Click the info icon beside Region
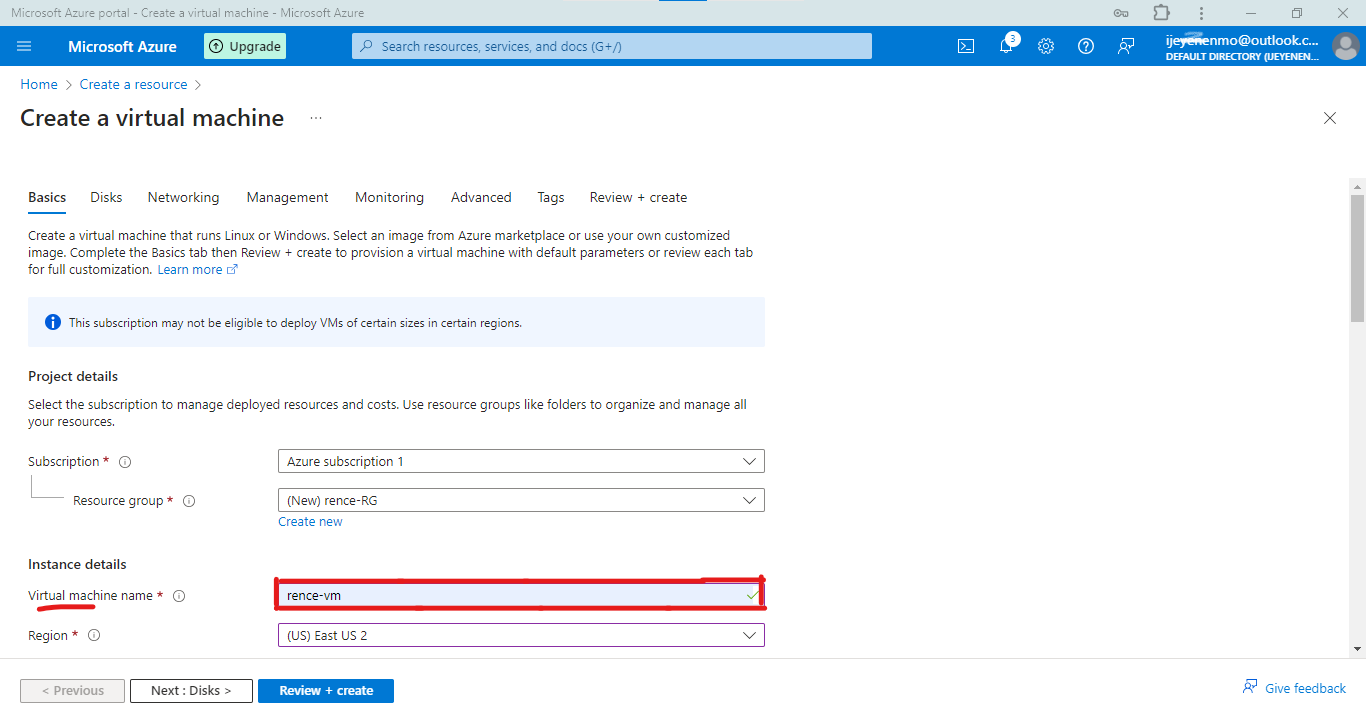The height and width of the screenshot is (728, 1366). click(x=94, y=636)
